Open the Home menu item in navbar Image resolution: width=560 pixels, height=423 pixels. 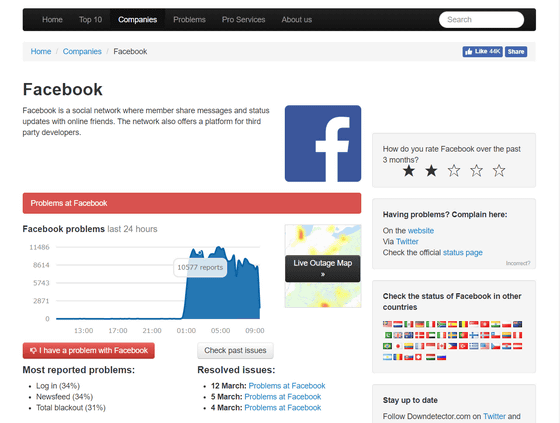[52, 20]
